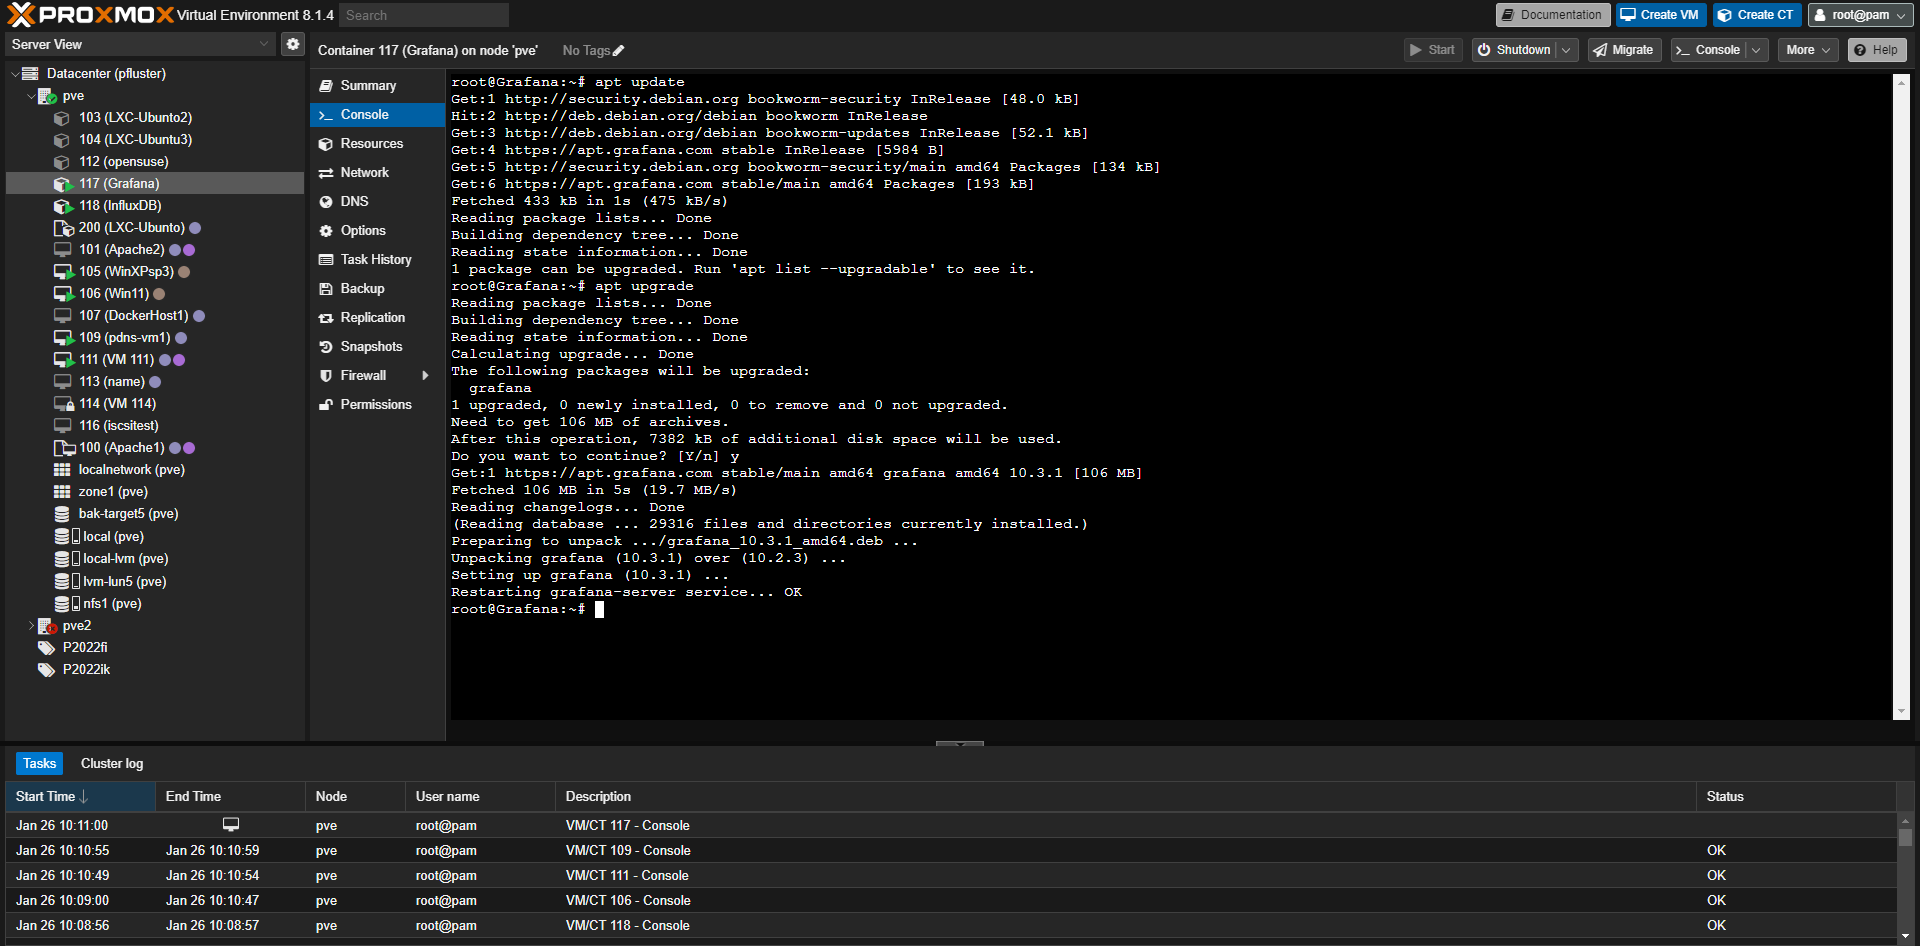Open the toolbar Console dropdown arrow
The width and height of the screenshot is (1920, 946).
1756,50
